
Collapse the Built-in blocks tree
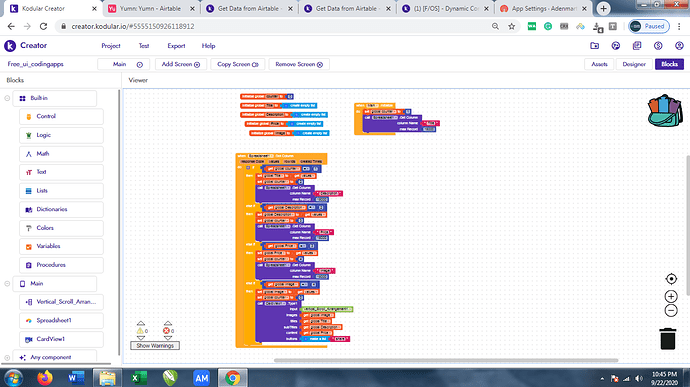[7, 98]
